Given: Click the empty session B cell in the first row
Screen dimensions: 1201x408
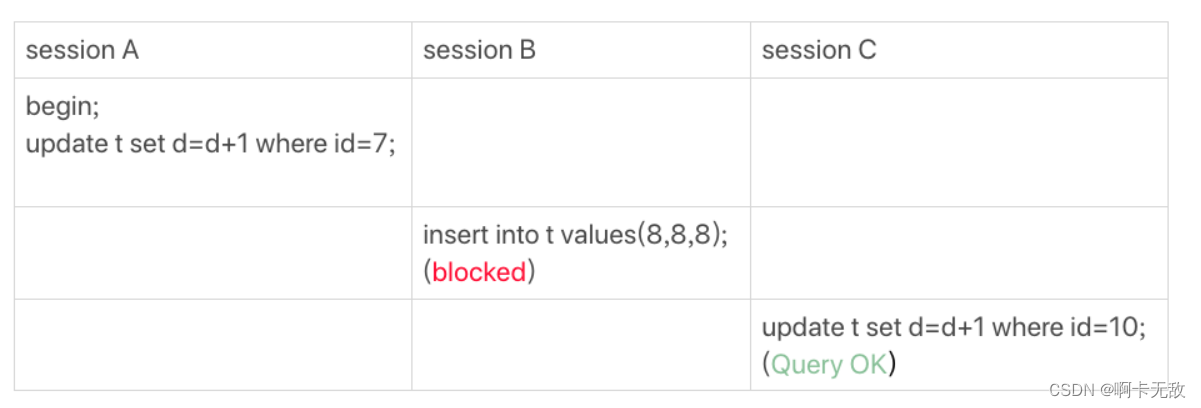Looking at the screenshot, I should pos(581,142).
